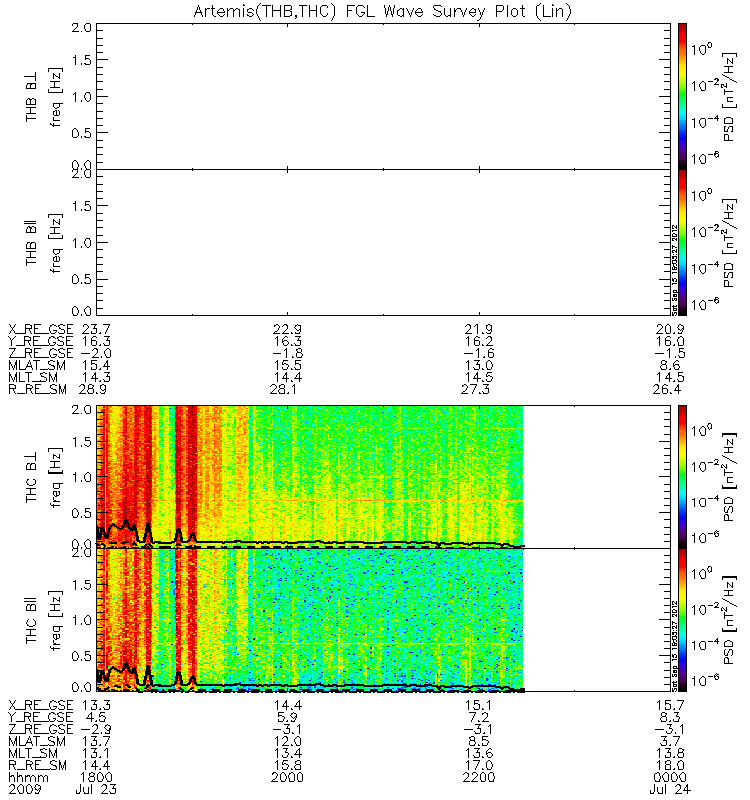Click the '2200' time tick label

tap(479, 778)
